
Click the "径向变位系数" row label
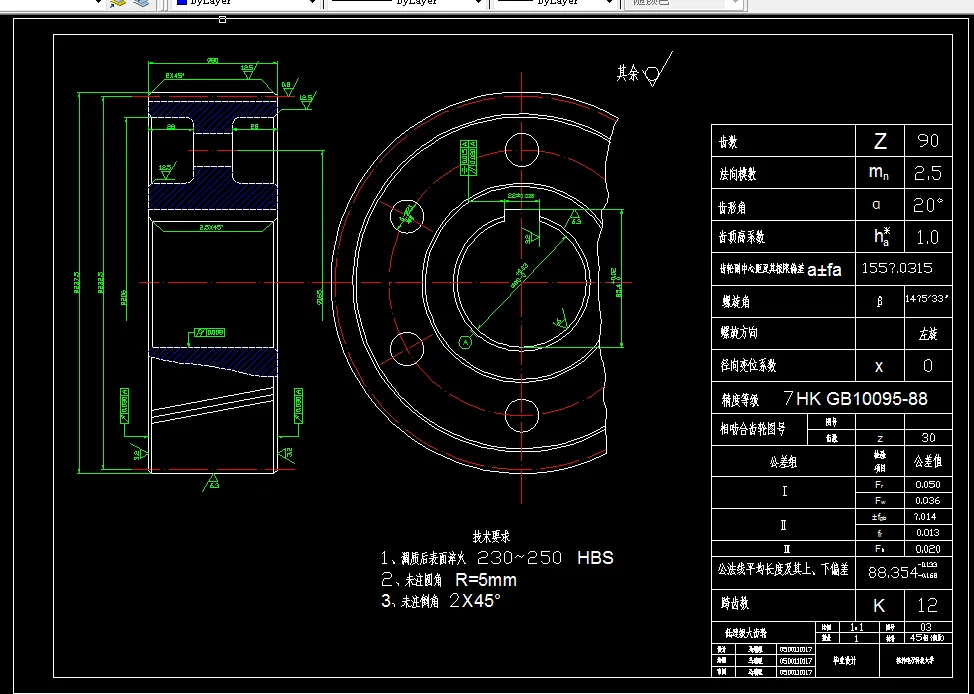[748, 366]
